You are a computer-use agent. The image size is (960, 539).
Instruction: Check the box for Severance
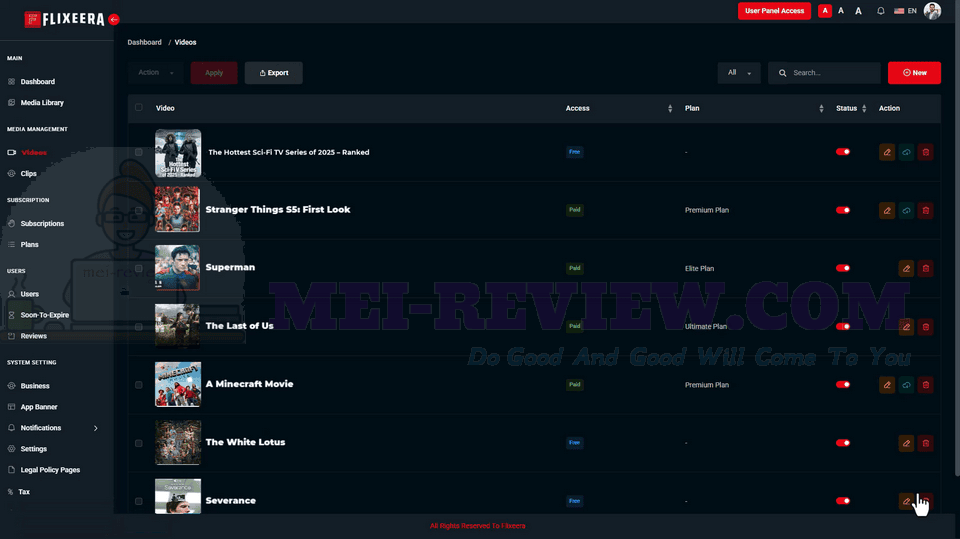pos(139,501)
